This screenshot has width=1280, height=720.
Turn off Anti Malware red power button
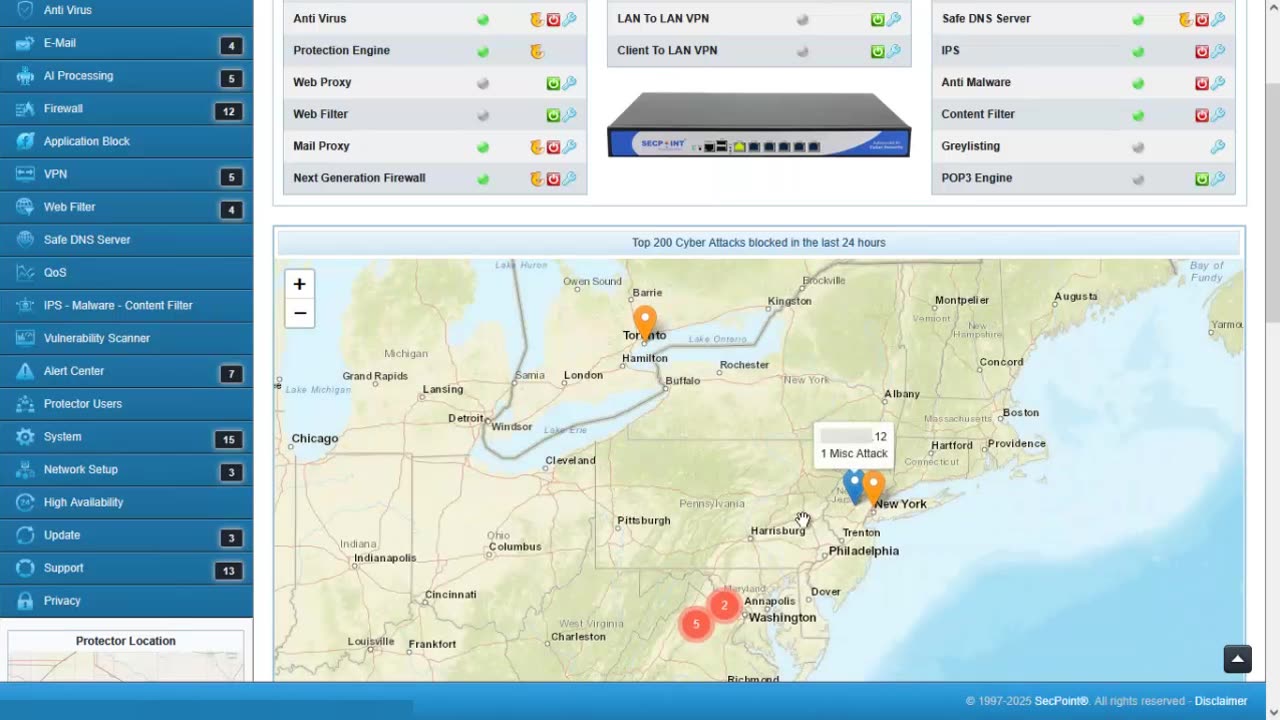tap(1202, 83)
